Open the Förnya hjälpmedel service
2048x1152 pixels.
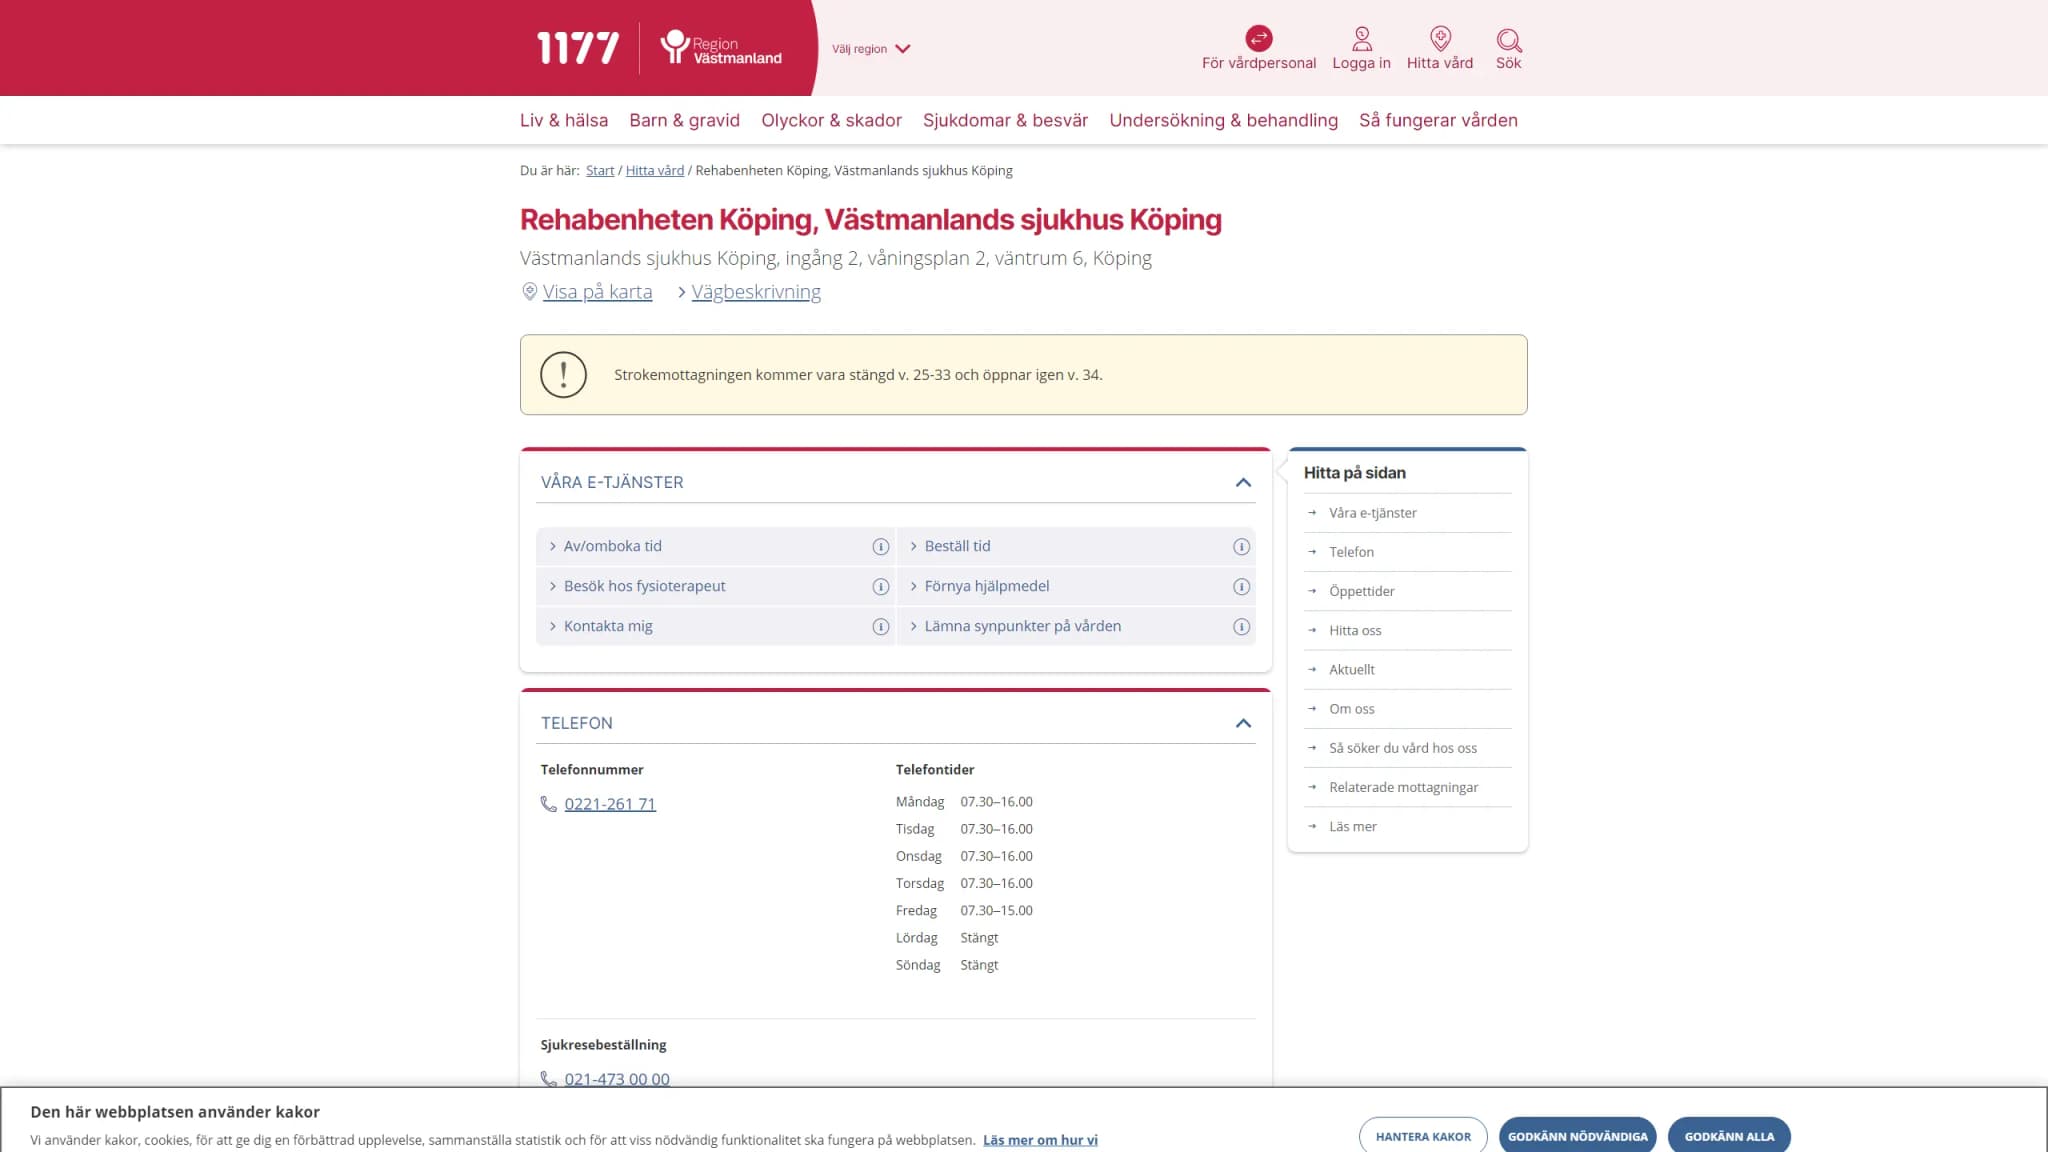(x=986, y=586)
